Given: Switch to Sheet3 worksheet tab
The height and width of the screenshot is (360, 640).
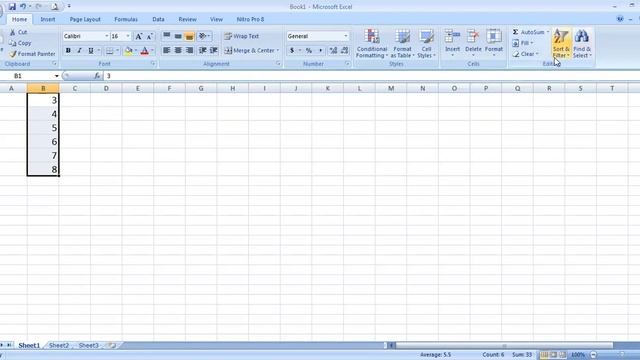Looking at the screenshot, I should (x=89, y=345).
